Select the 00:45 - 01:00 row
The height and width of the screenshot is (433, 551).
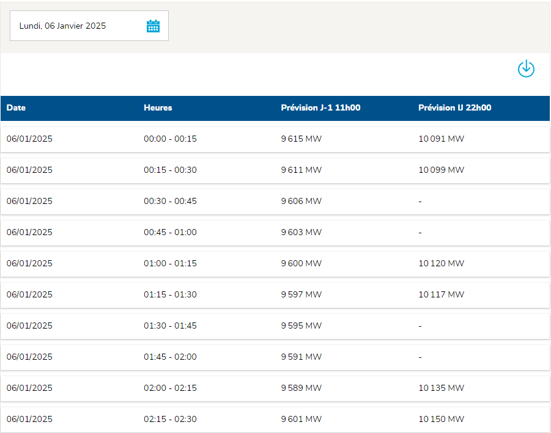tap(275, 232)
